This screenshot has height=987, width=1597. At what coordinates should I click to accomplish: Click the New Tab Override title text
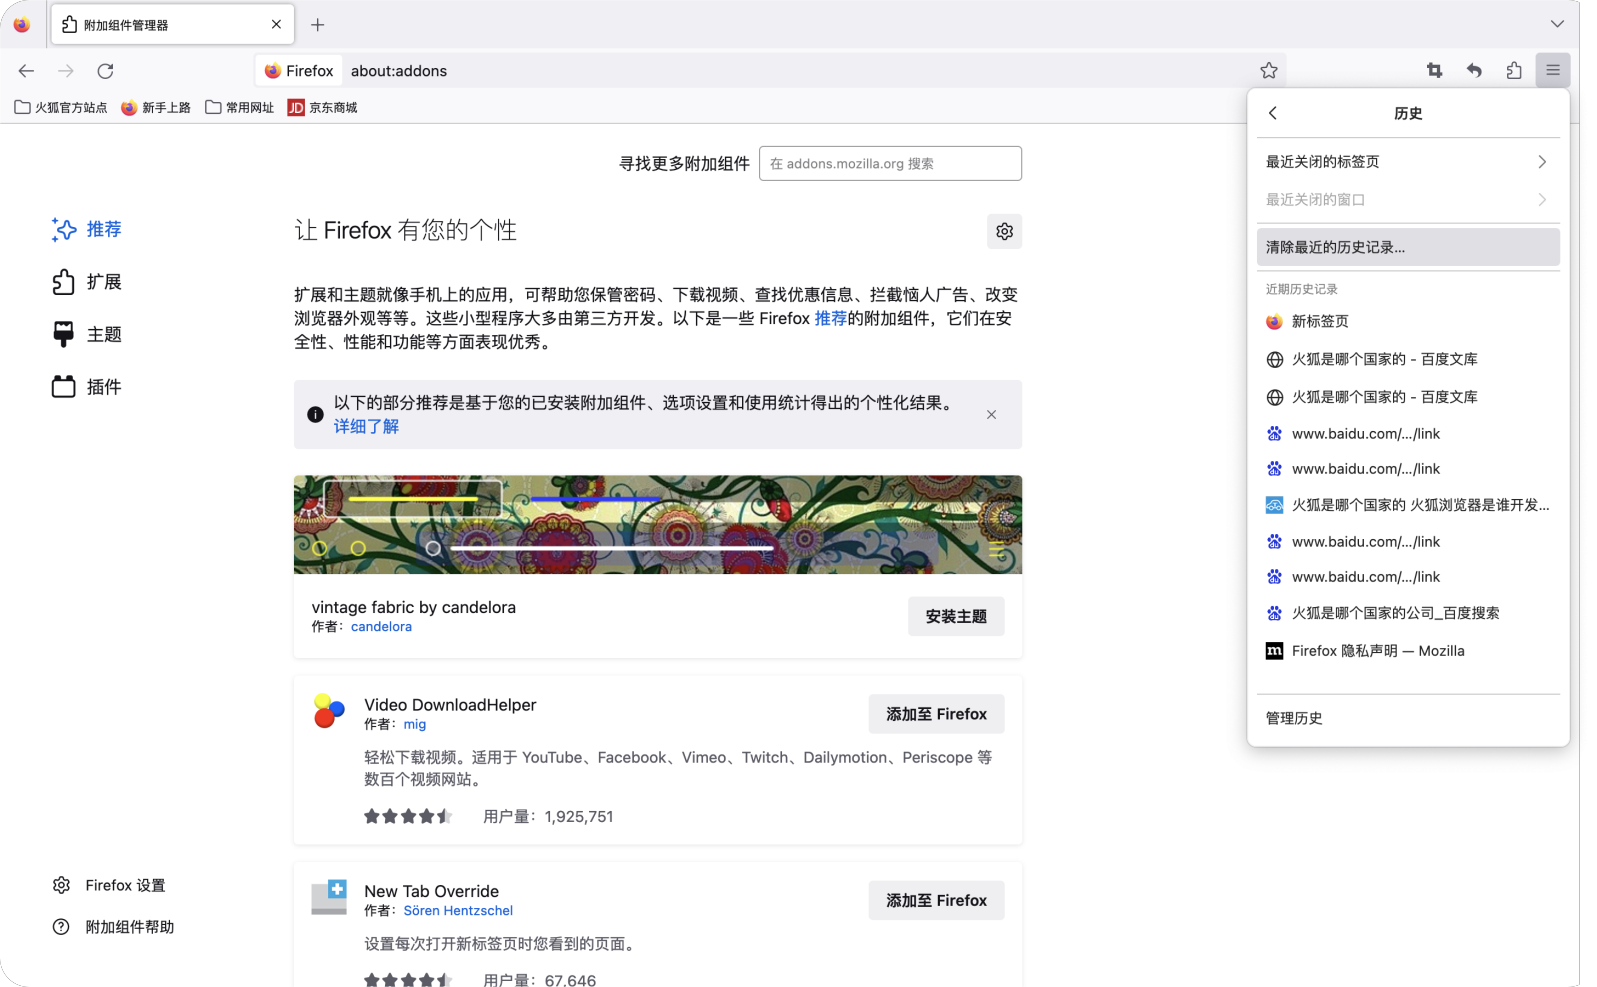[432, 891]
